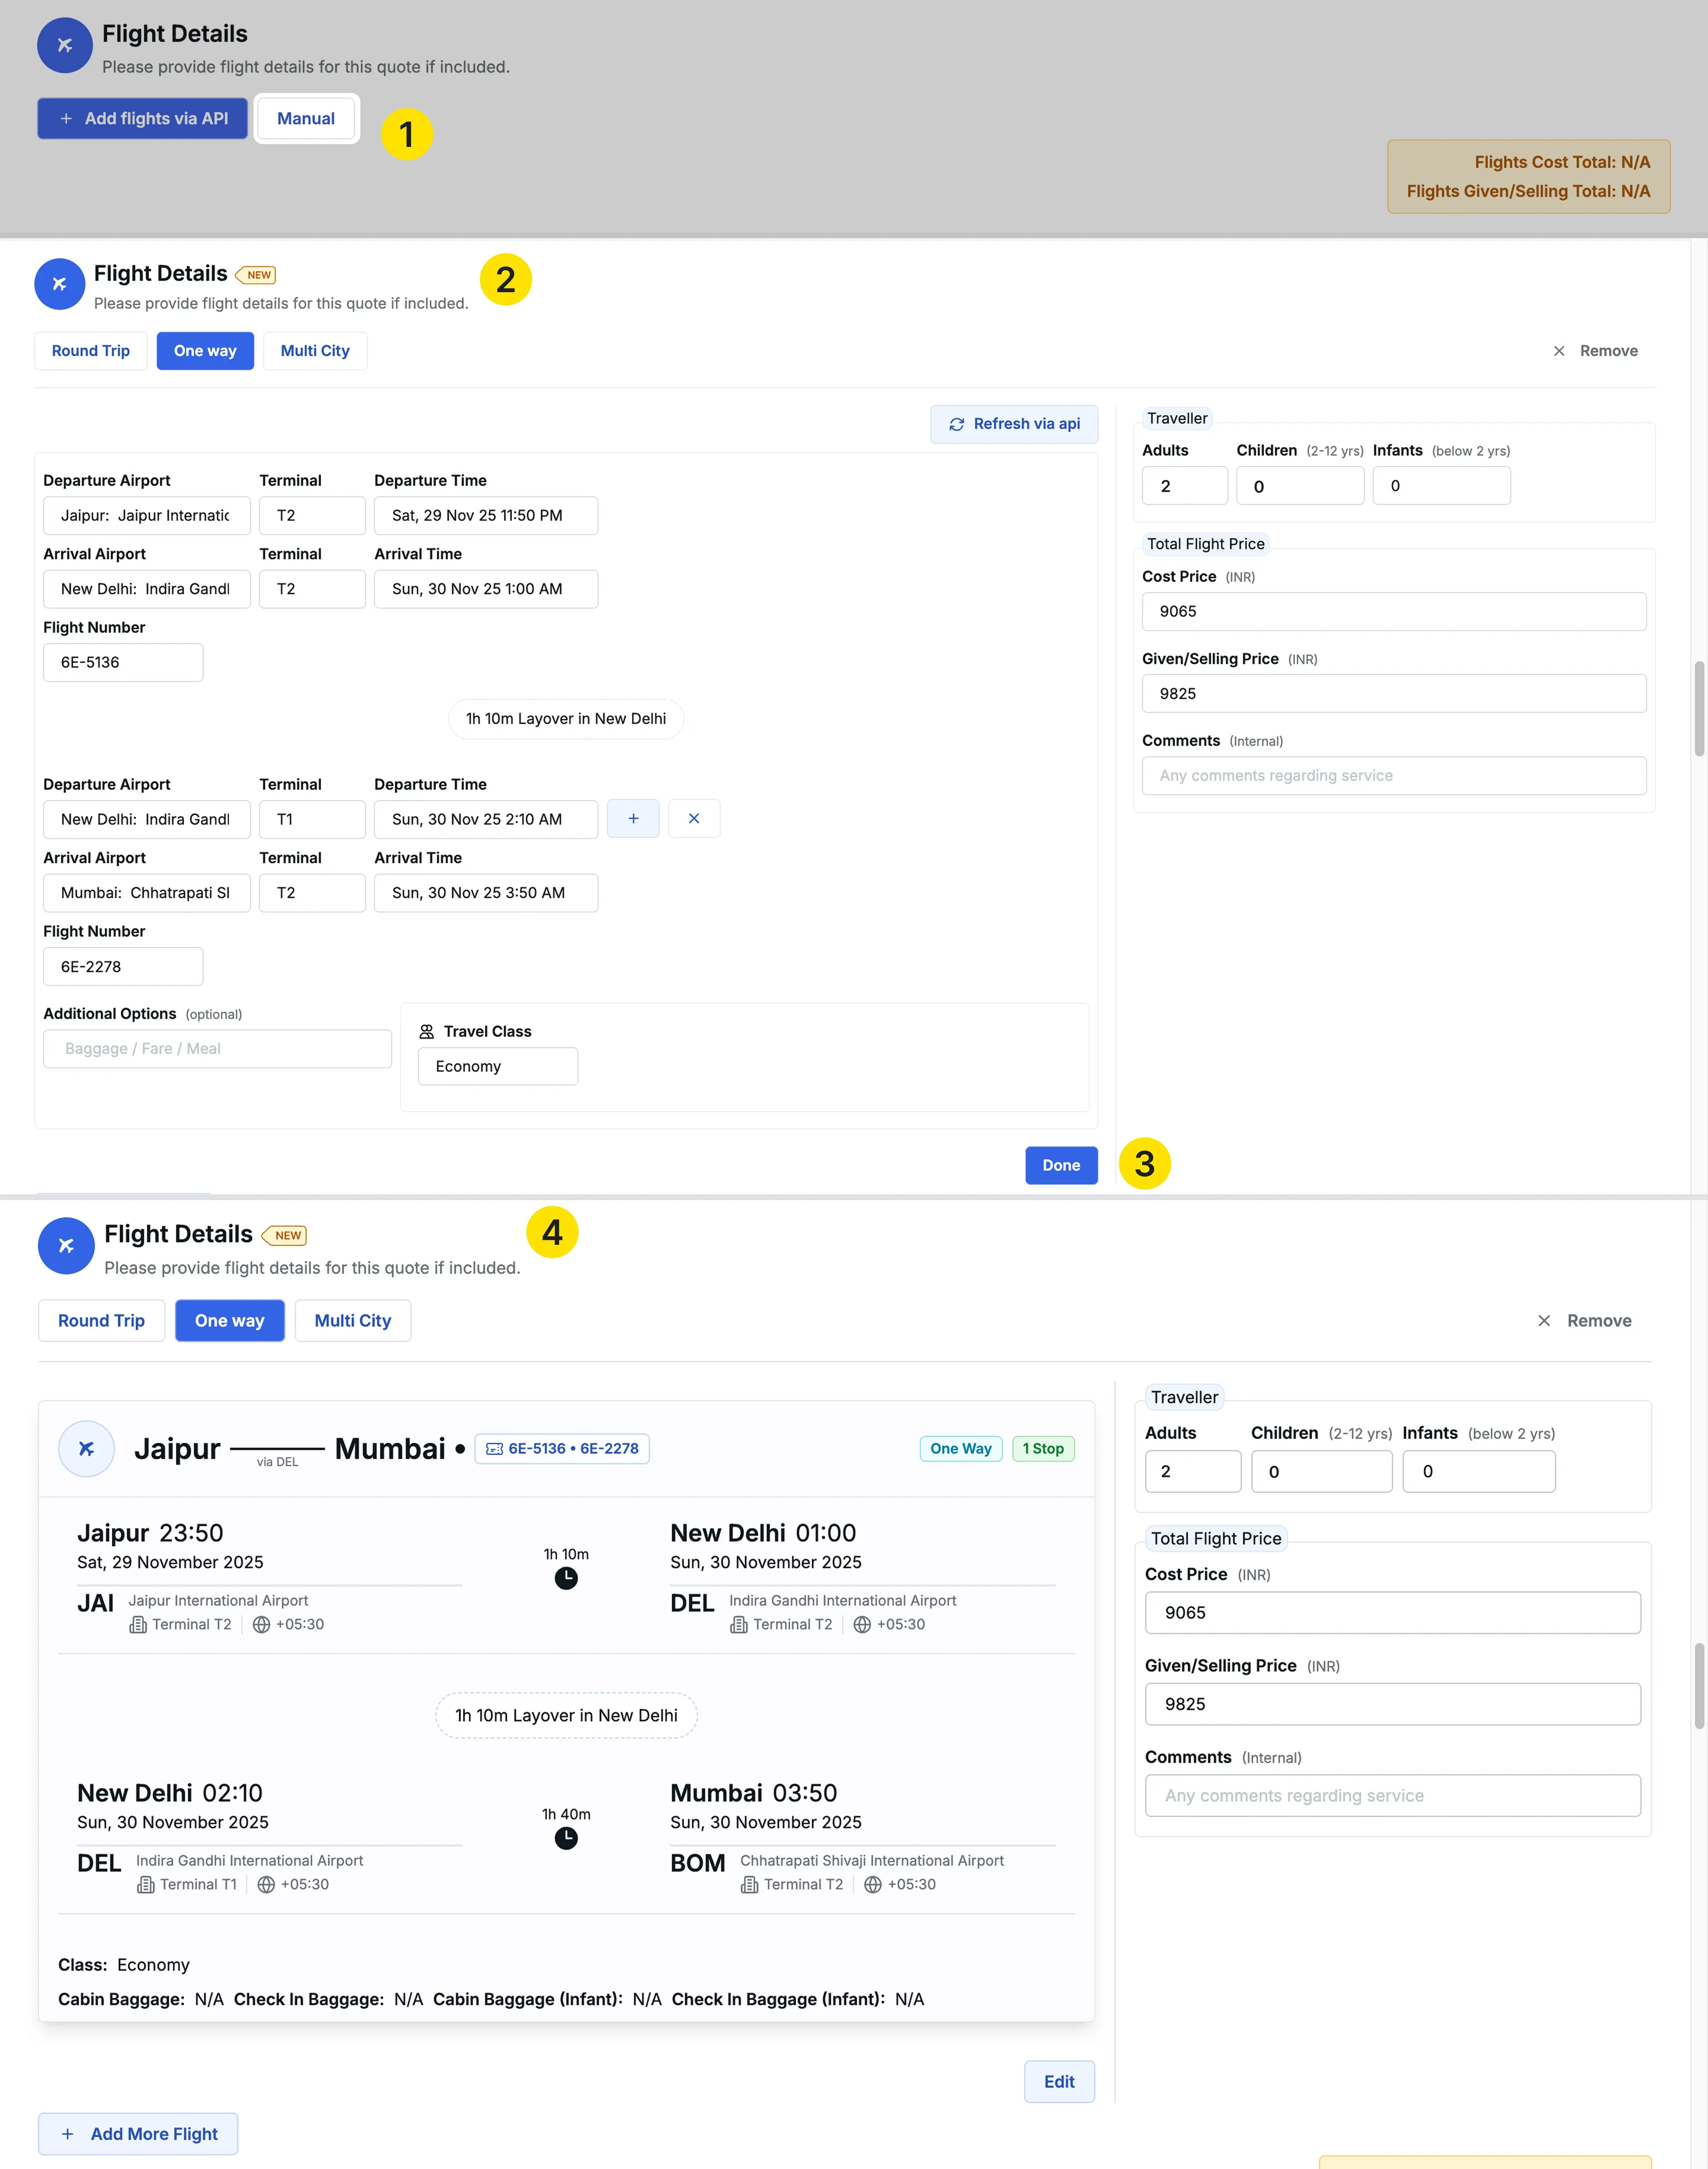Select Round Trip on the lower Flight Details card
This screenshot has width=1708, height=2169.
tap(100, 1320)
